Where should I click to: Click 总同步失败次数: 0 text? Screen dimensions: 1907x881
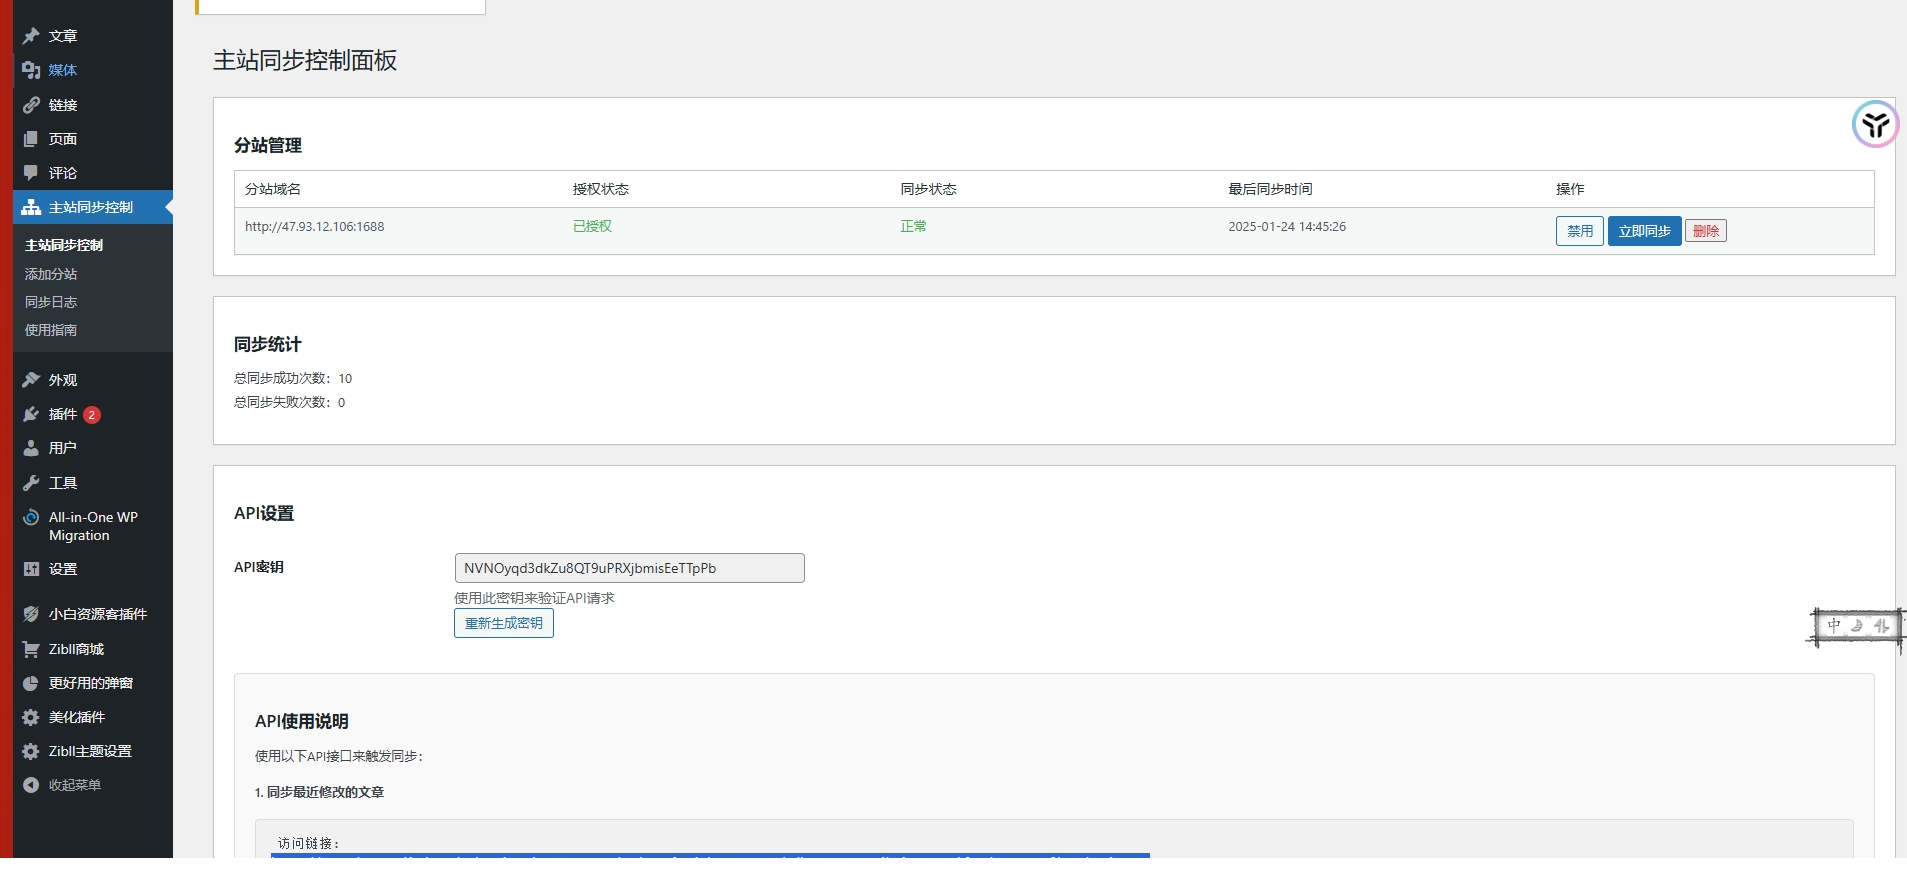290,402
